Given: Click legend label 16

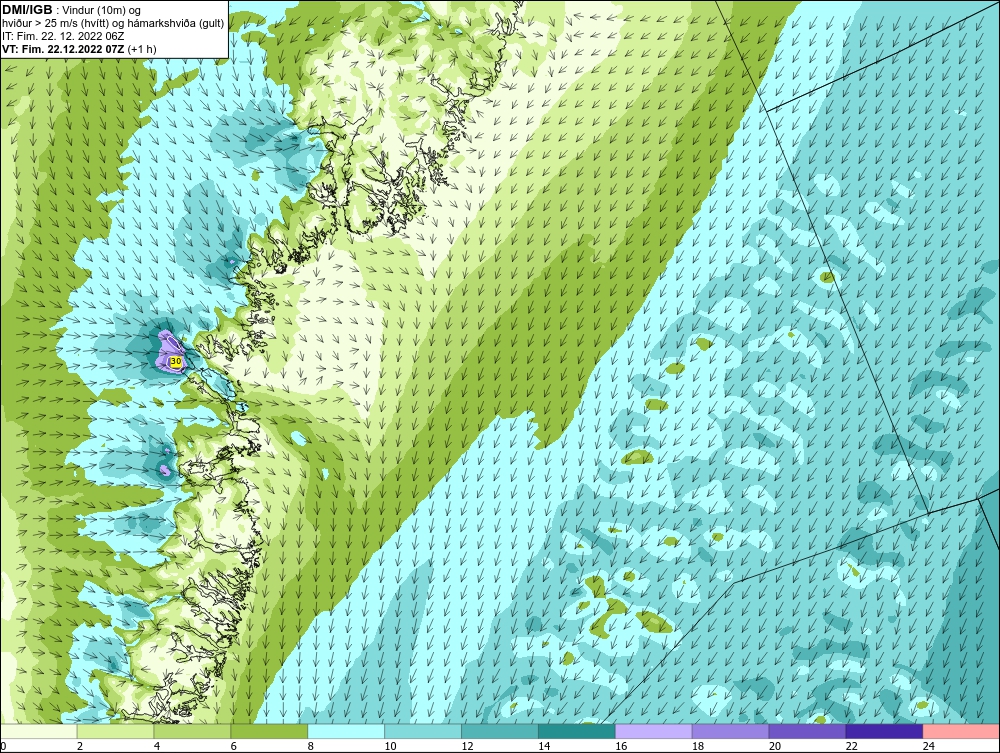Looking at the screenshot, I should coord(621,746).
